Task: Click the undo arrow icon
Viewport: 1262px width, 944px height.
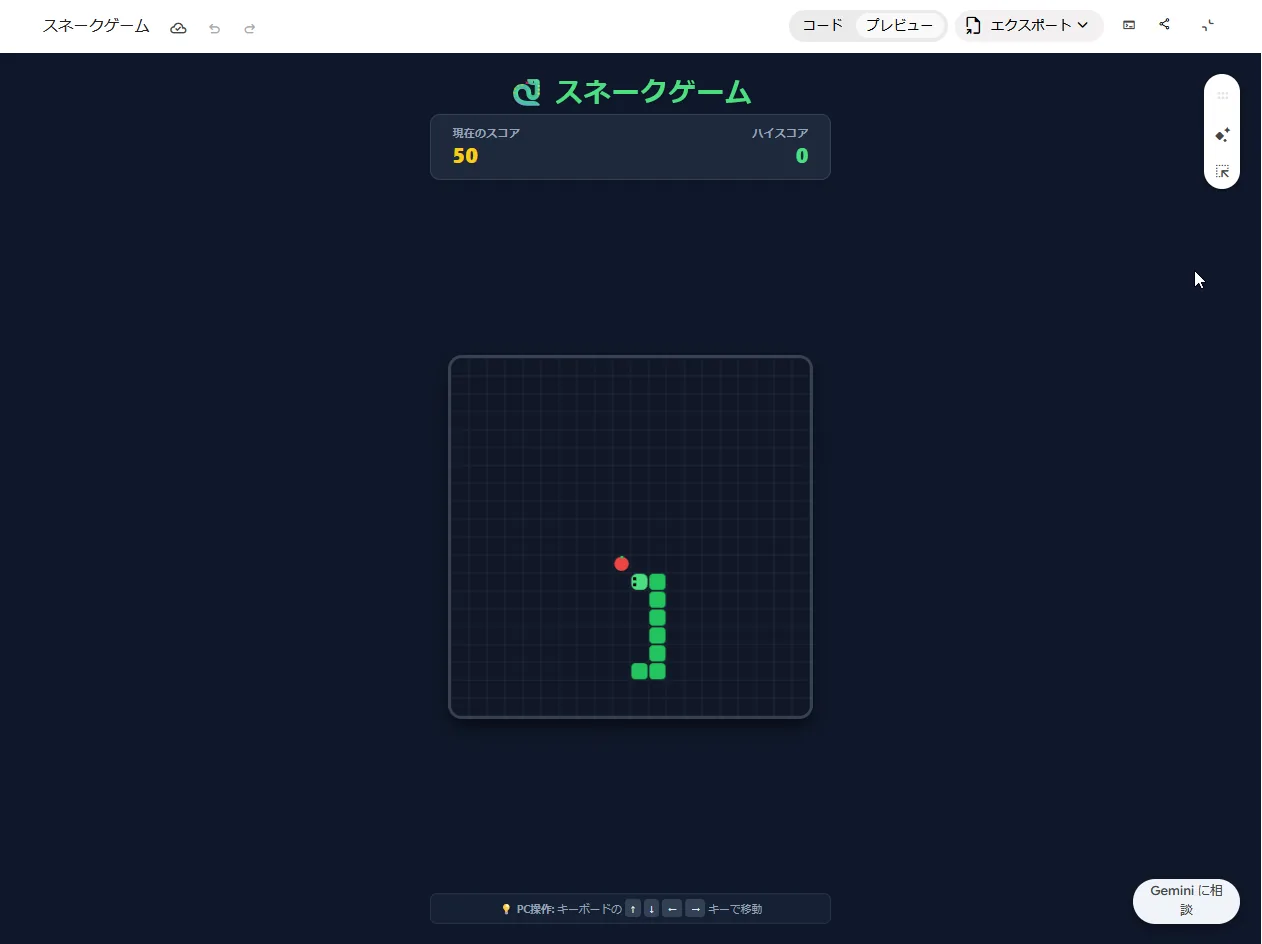Action: (214, 28)
